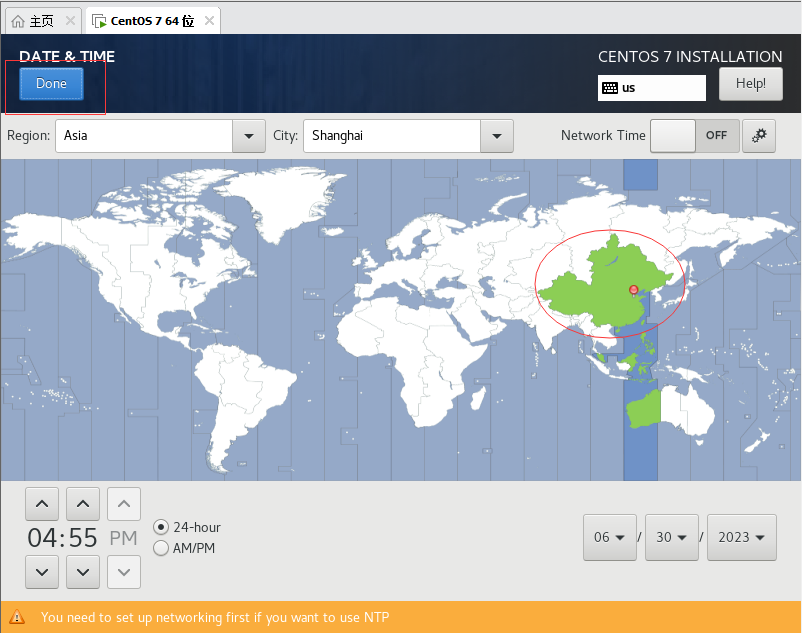The width and height of the screenshot is (802, 633).
Task: Click the warning triangle icon in the banner
Action: [17, 617]
